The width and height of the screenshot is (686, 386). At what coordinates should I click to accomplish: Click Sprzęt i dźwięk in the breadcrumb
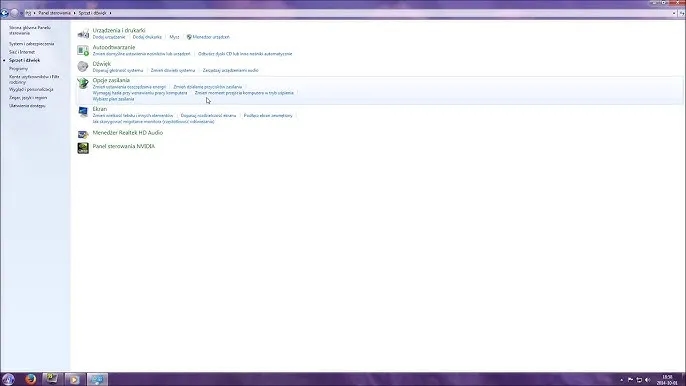(92, 13)
